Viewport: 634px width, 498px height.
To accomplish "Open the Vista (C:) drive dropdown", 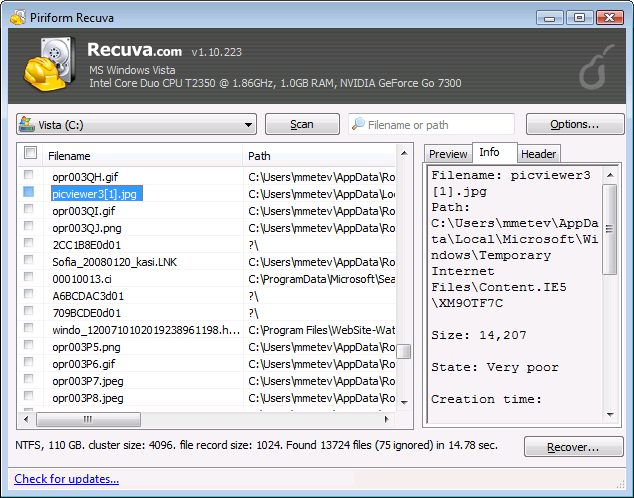I will pos(136,124).
